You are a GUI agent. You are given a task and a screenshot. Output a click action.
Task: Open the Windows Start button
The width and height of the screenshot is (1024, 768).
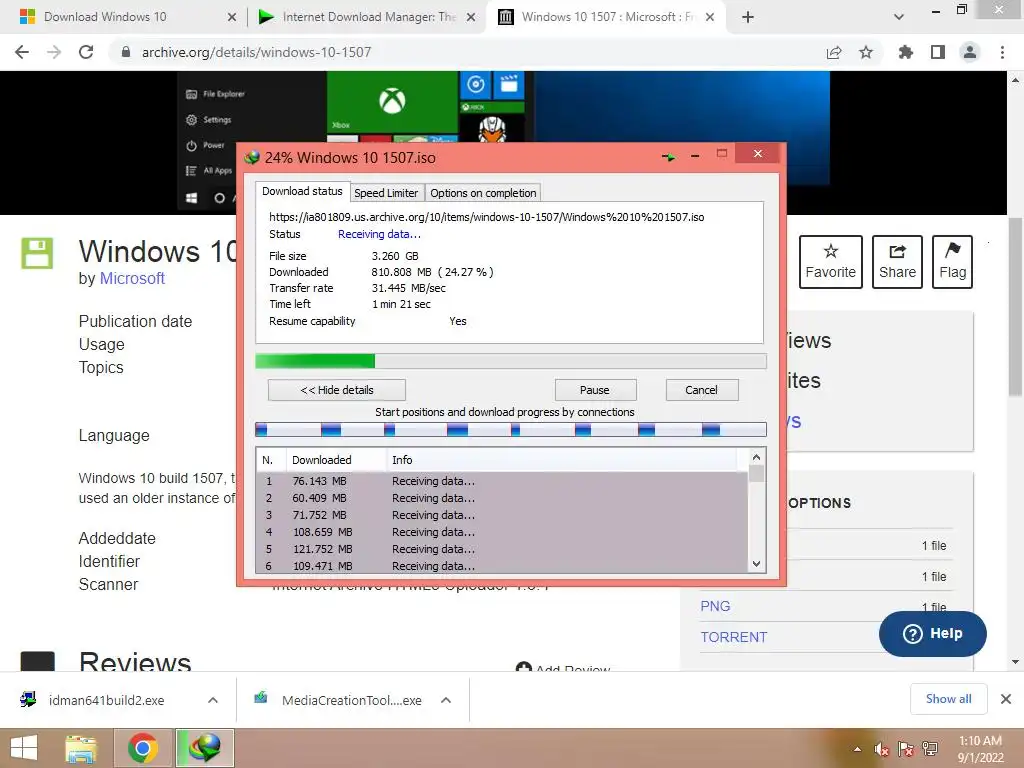click(x=24, y=748)
